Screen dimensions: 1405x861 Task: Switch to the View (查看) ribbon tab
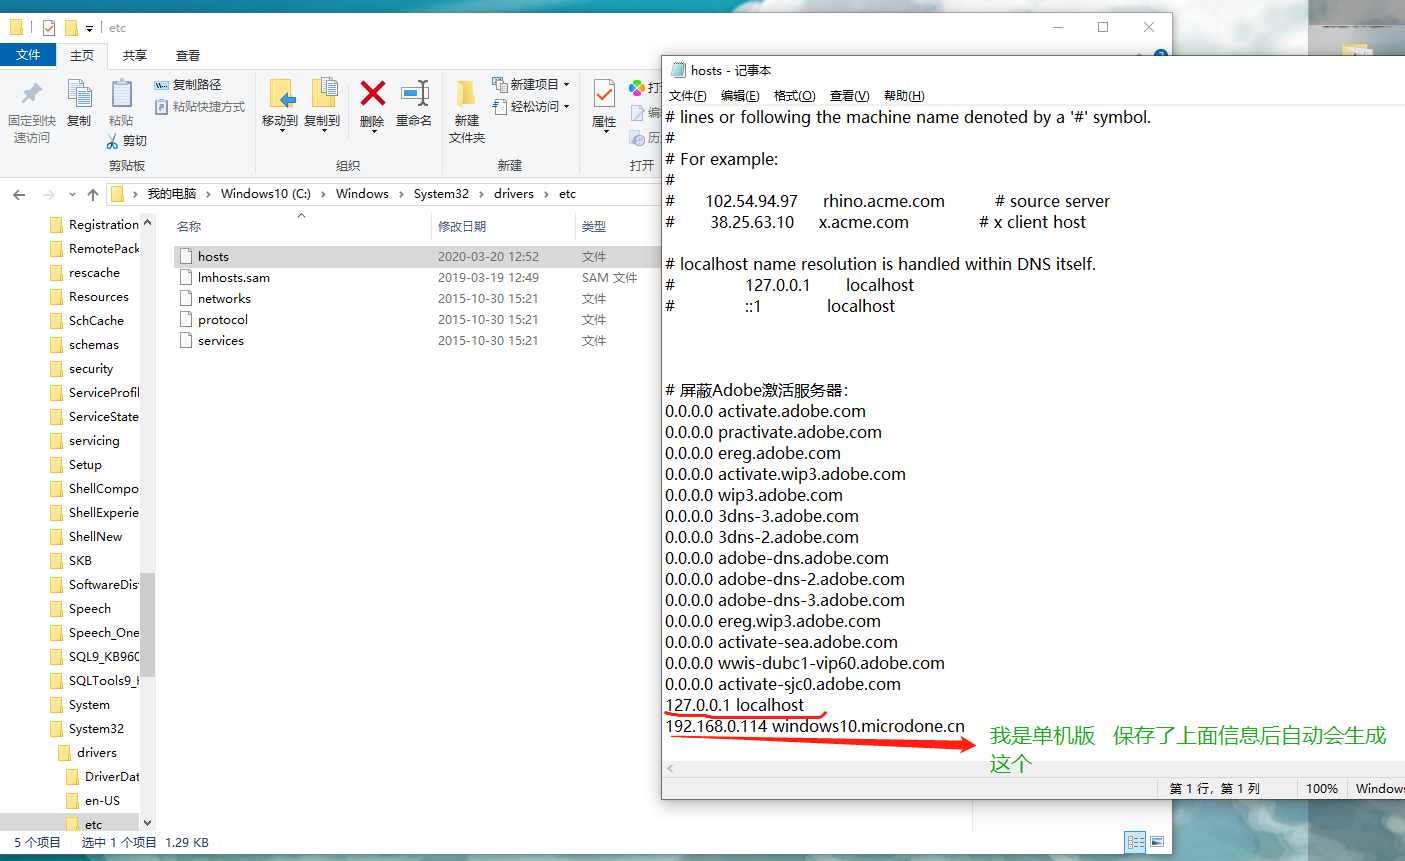click(x=188, y=56)
